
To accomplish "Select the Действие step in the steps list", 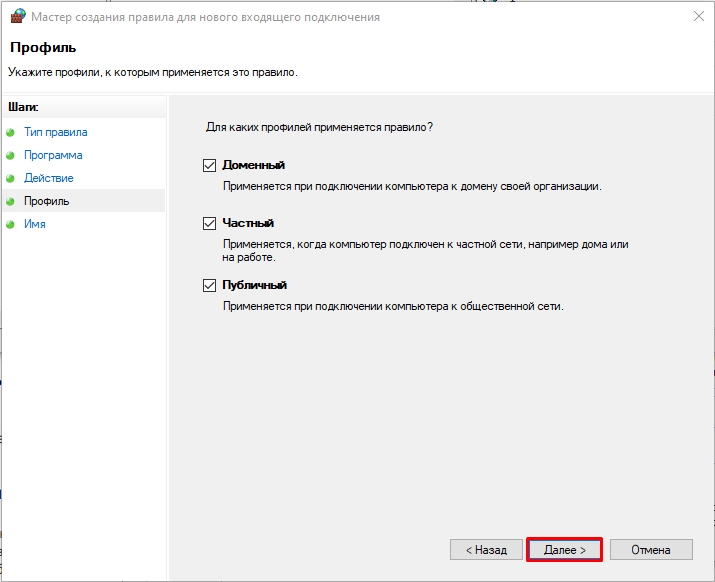I will point(49,178).
